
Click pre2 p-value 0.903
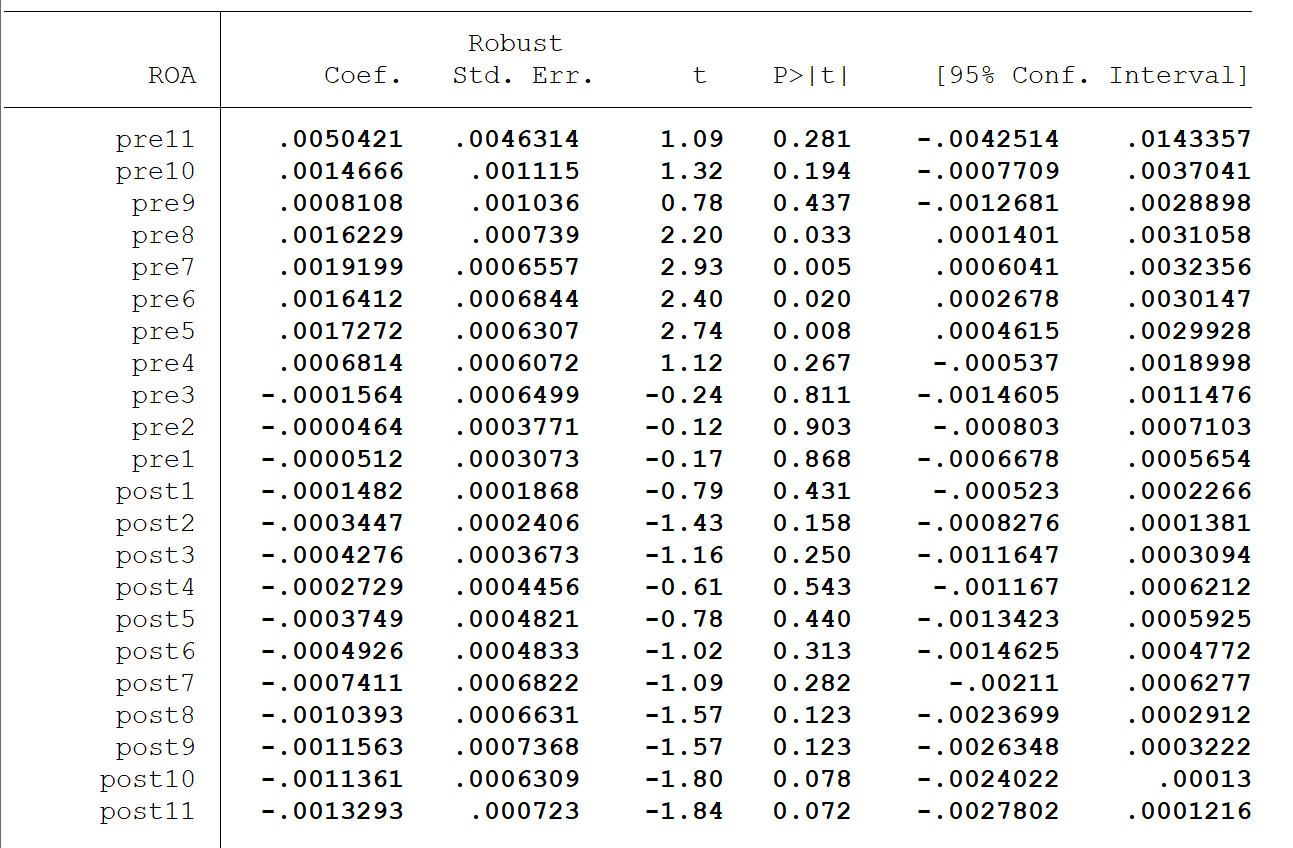click(x=812, y=428)
